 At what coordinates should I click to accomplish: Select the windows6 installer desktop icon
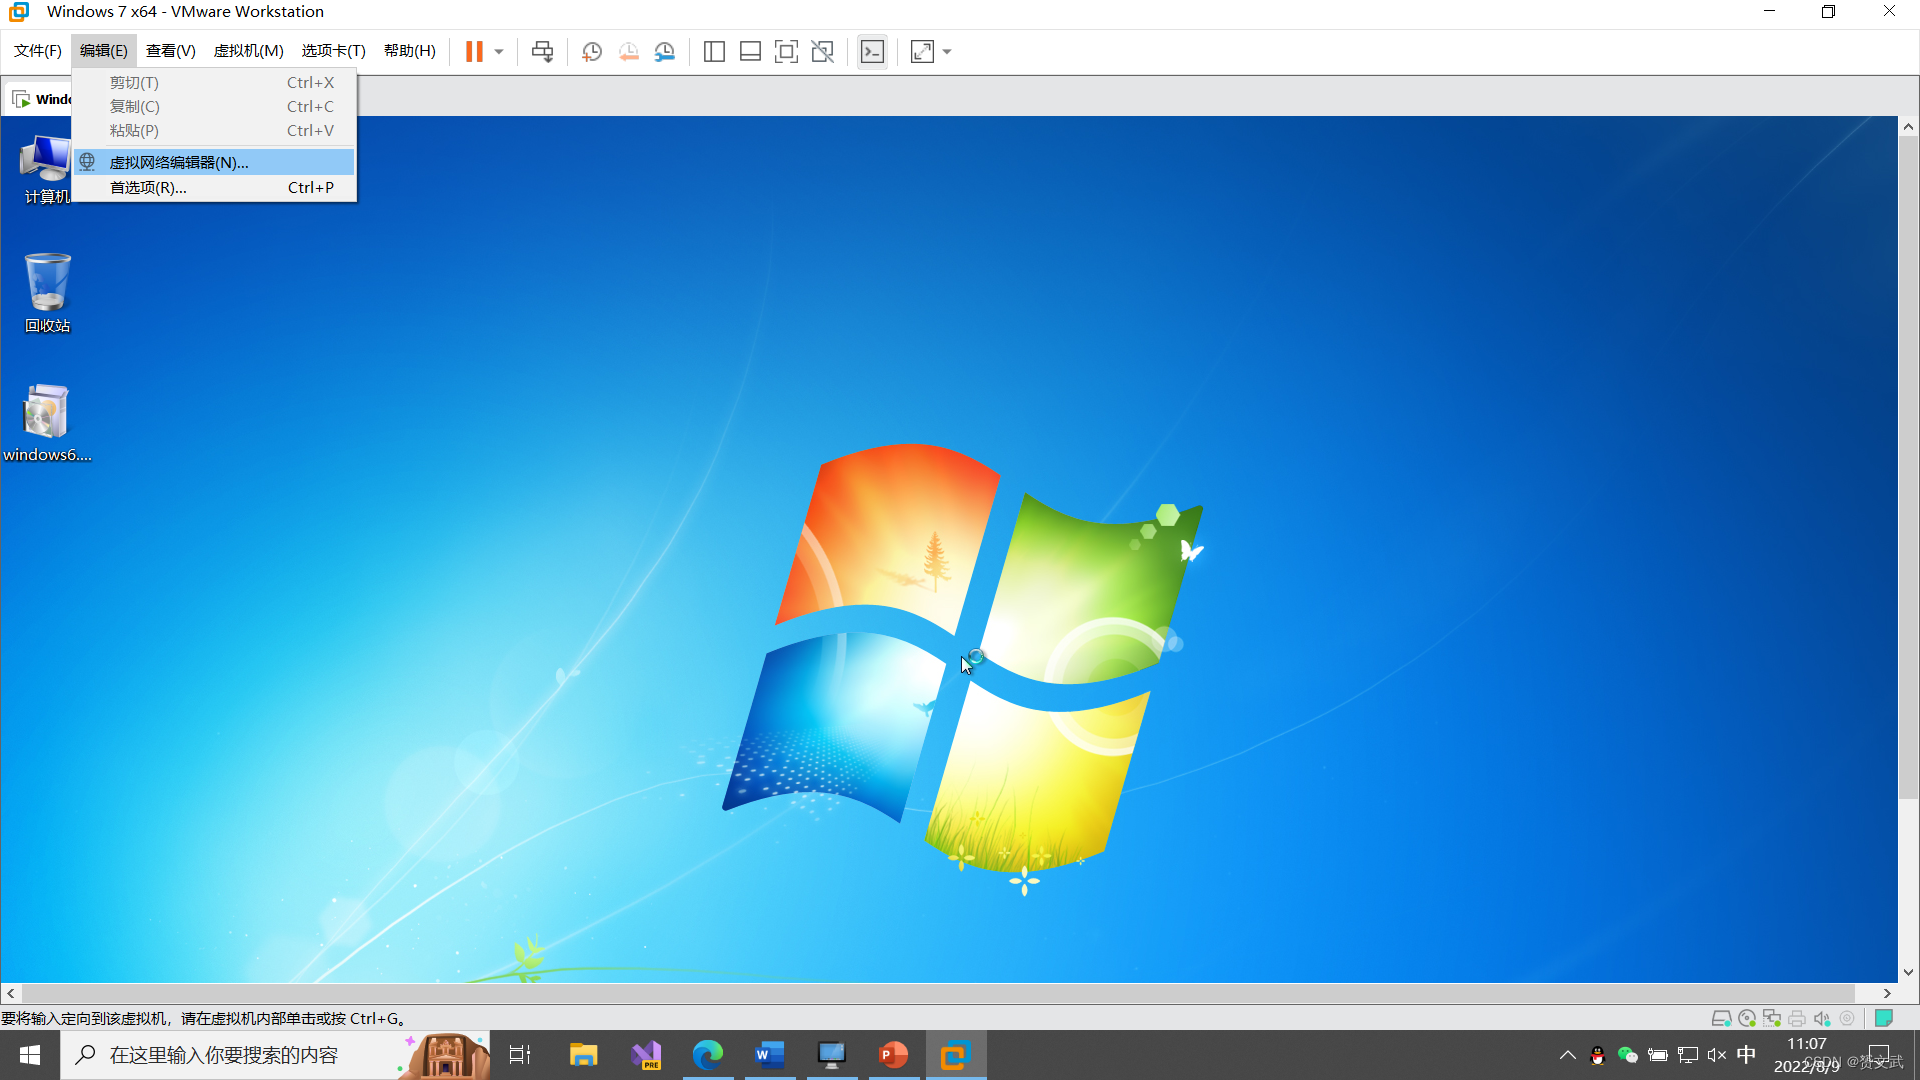tap(47, 423)
